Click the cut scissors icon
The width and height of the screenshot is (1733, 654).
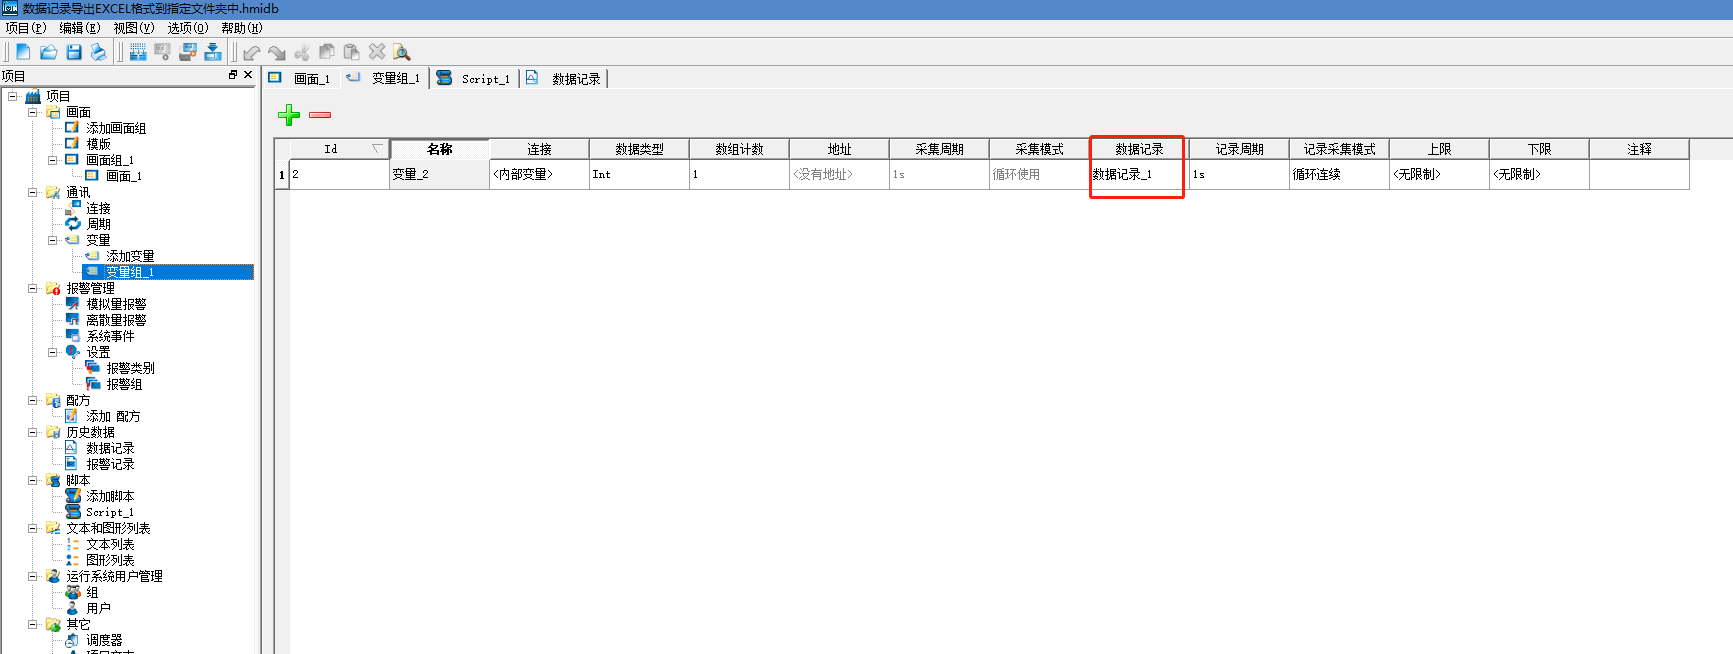pyautogui.click(x=302, y=52)
